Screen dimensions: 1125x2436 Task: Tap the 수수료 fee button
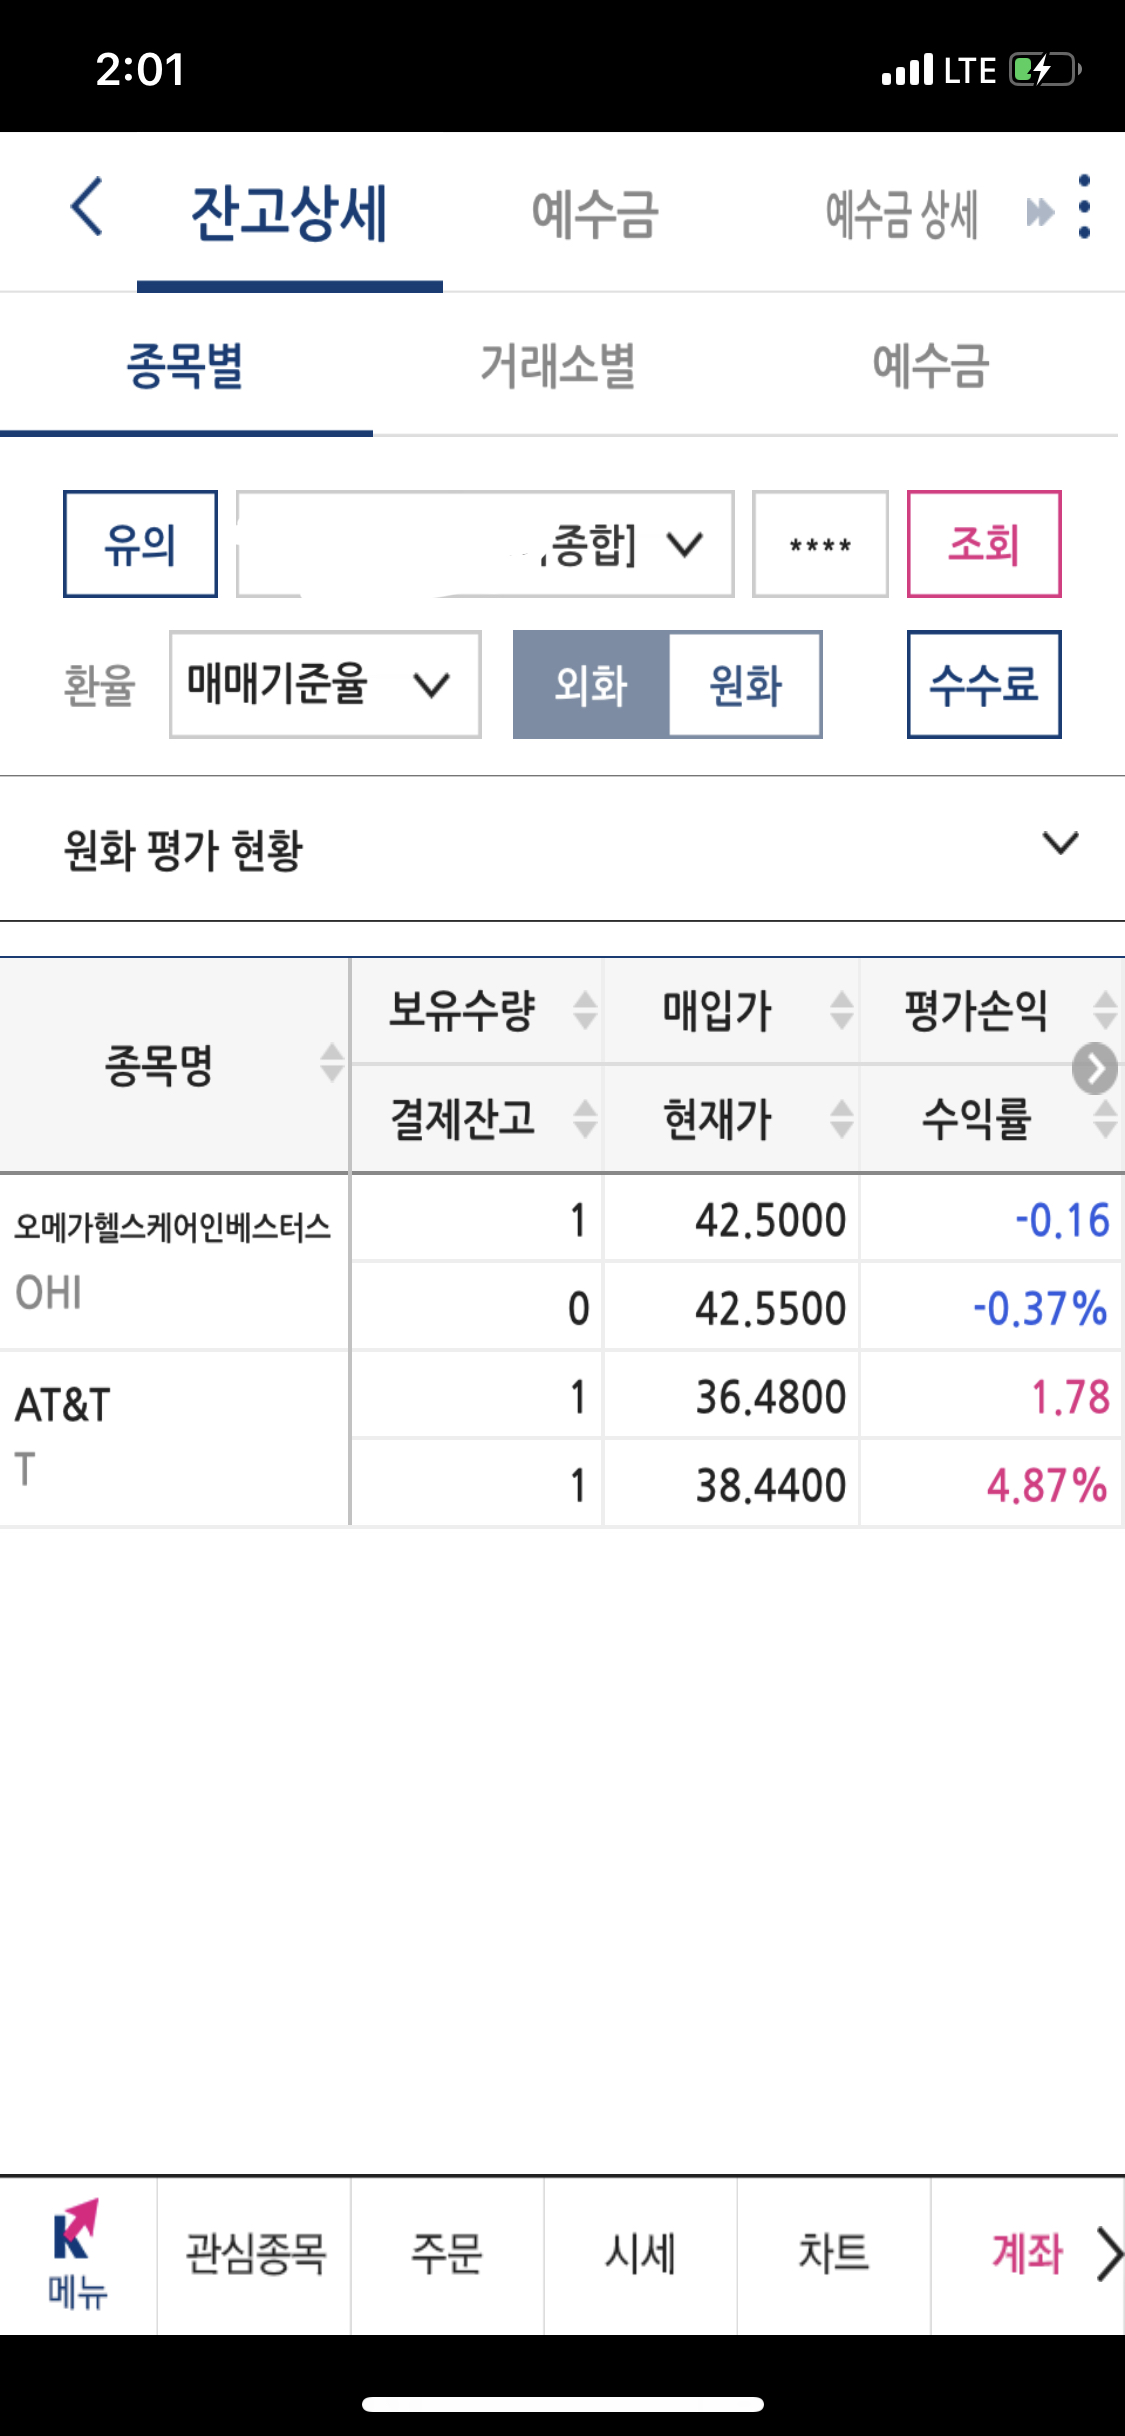[x=984, y=685]
